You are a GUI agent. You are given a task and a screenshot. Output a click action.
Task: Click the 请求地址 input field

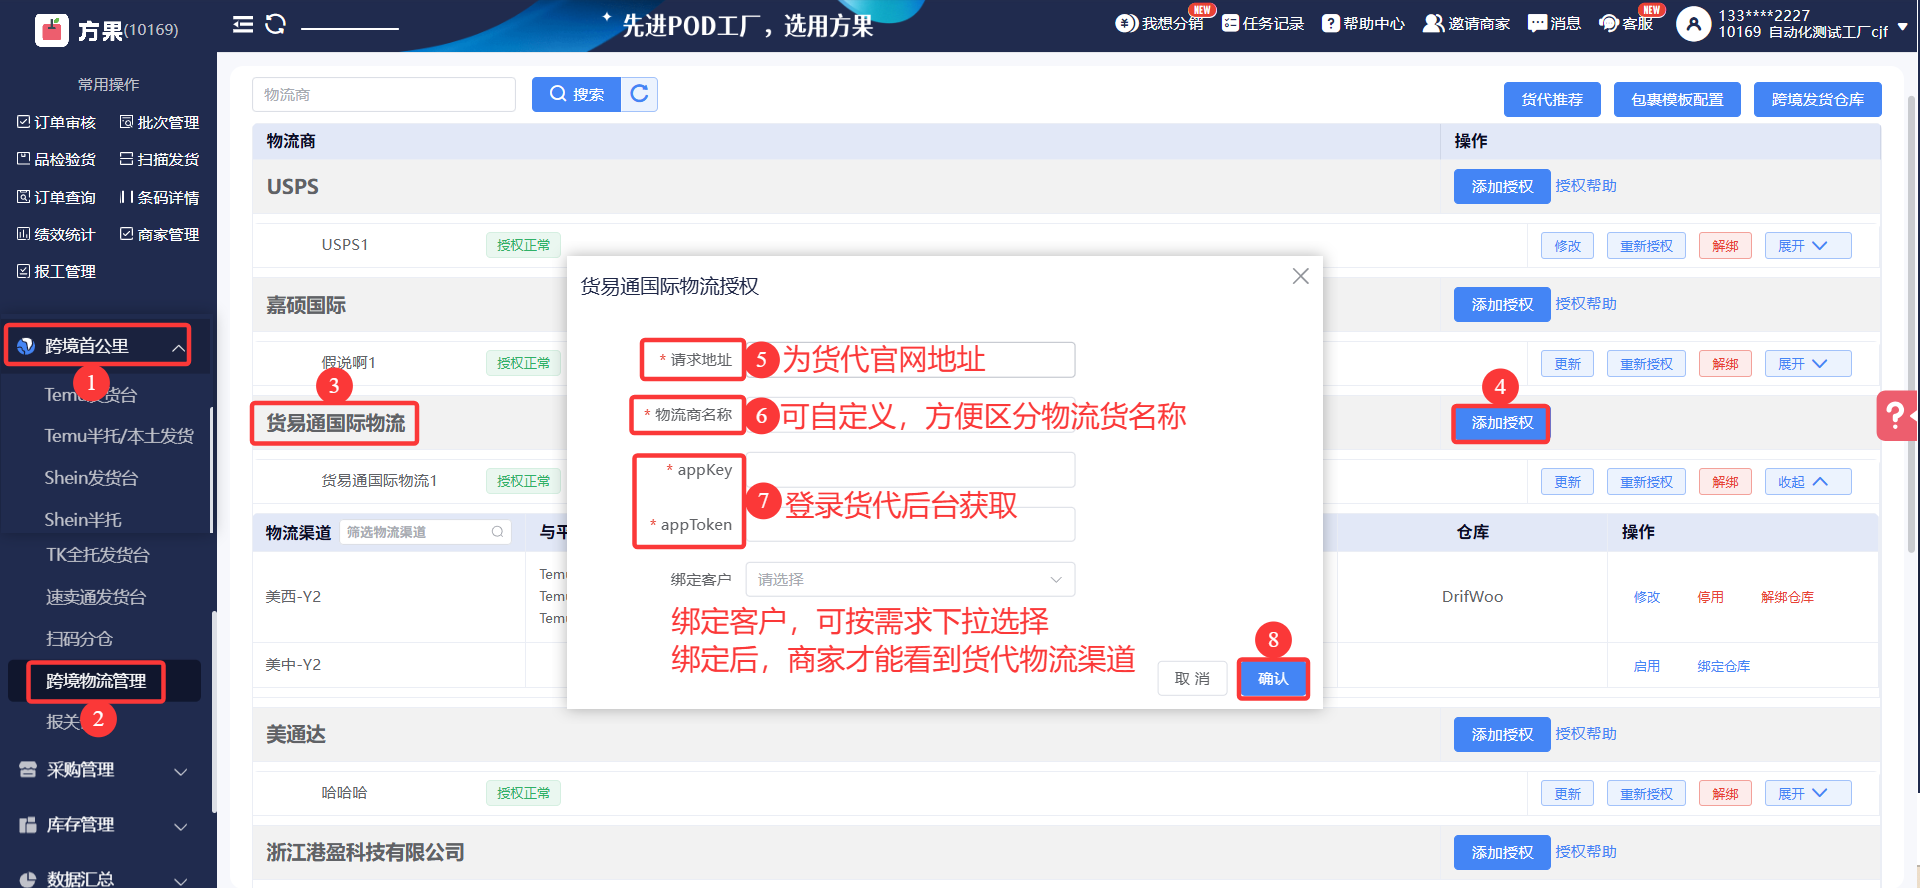coord(910,360)
